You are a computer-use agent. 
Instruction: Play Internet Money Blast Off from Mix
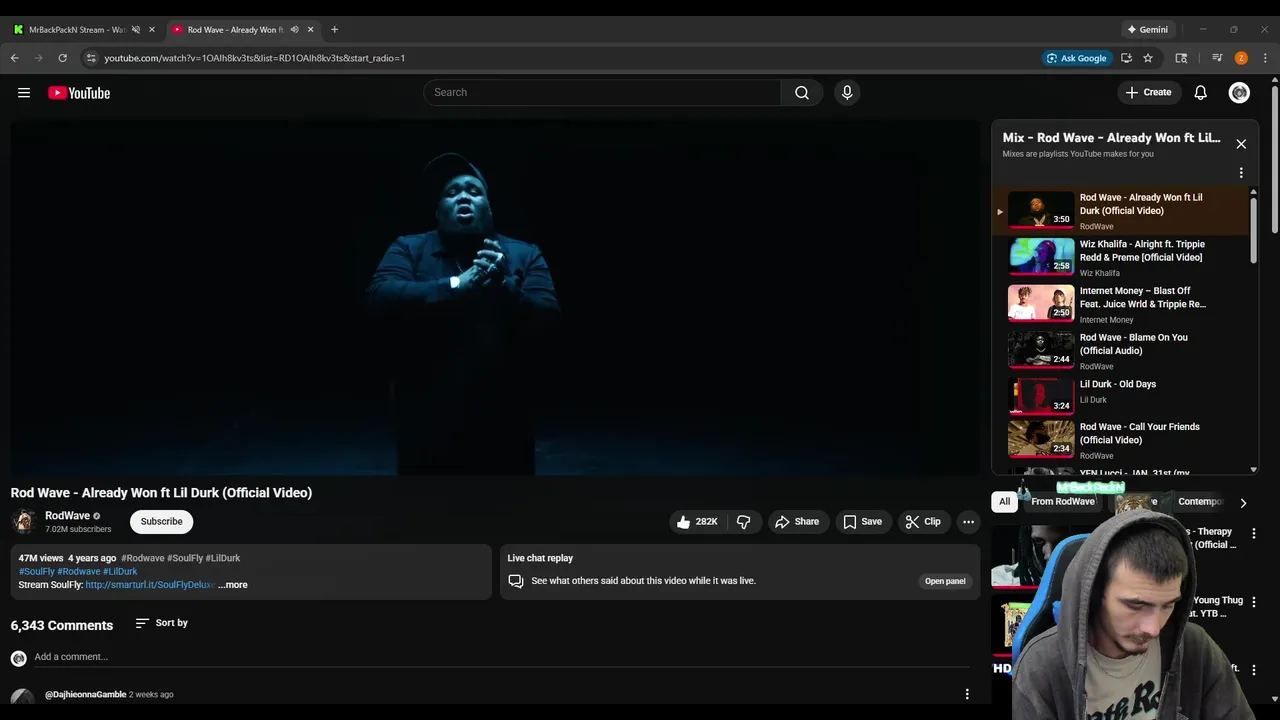pyautogui.click(x=1120, y=304)
